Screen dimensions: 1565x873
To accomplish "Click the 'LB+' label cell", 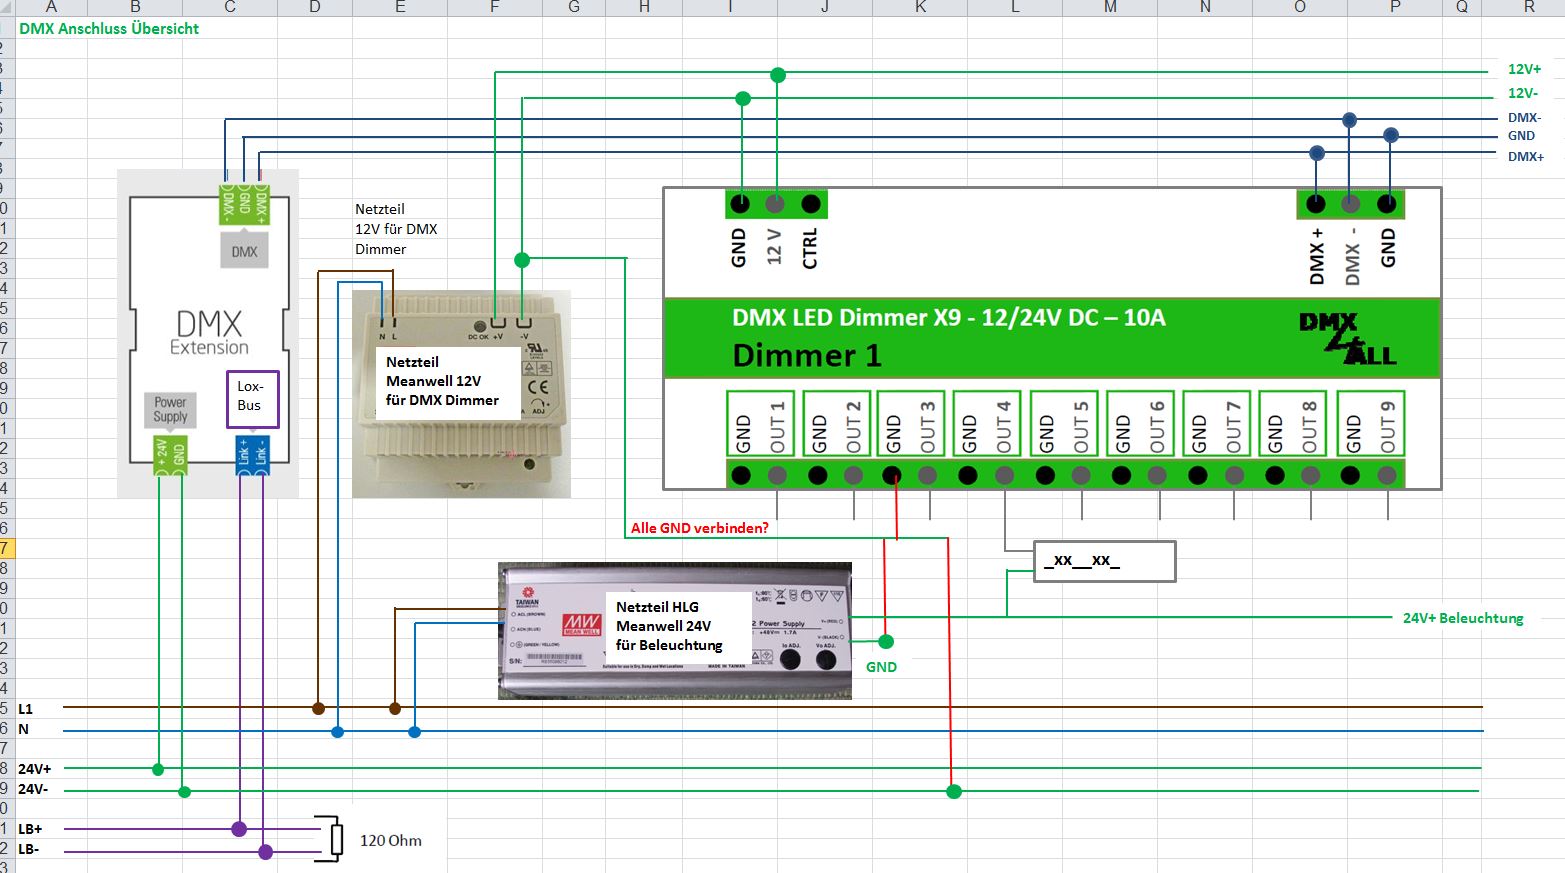I will (x=30, y=829).
